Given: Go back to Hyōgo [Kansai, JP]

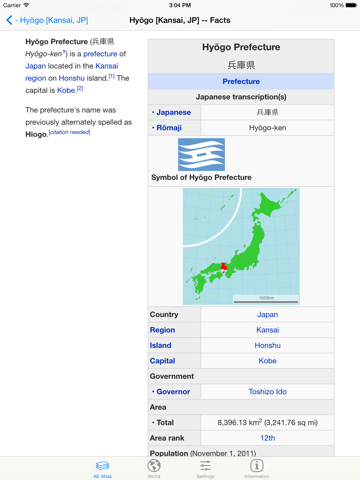Looking at the screenshot, I should pyautogui.click(x=47, y=20).
